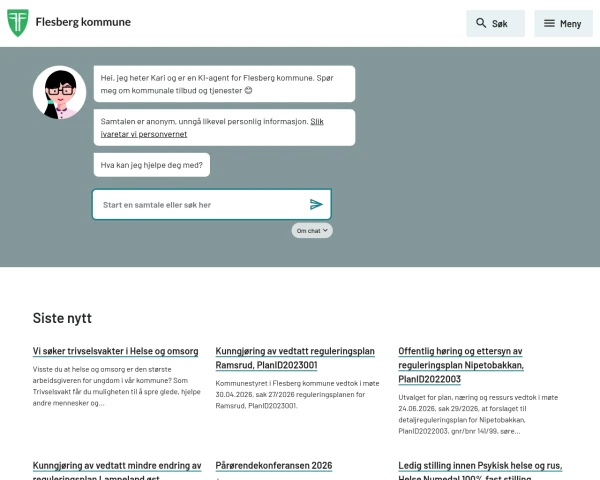Viewport: 600px width, 480px height.
Task: Click Kari chatbot avatar image
Action: click(59, 92)
